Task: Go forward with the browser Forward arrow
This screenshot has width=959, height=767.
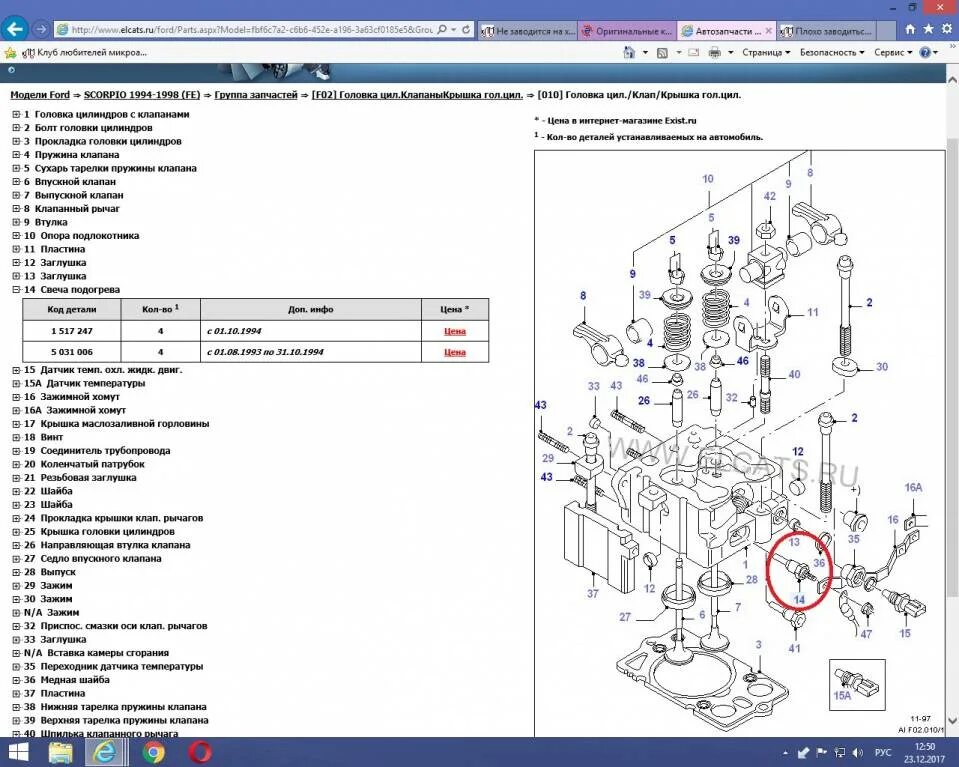Action: point(40,29)
